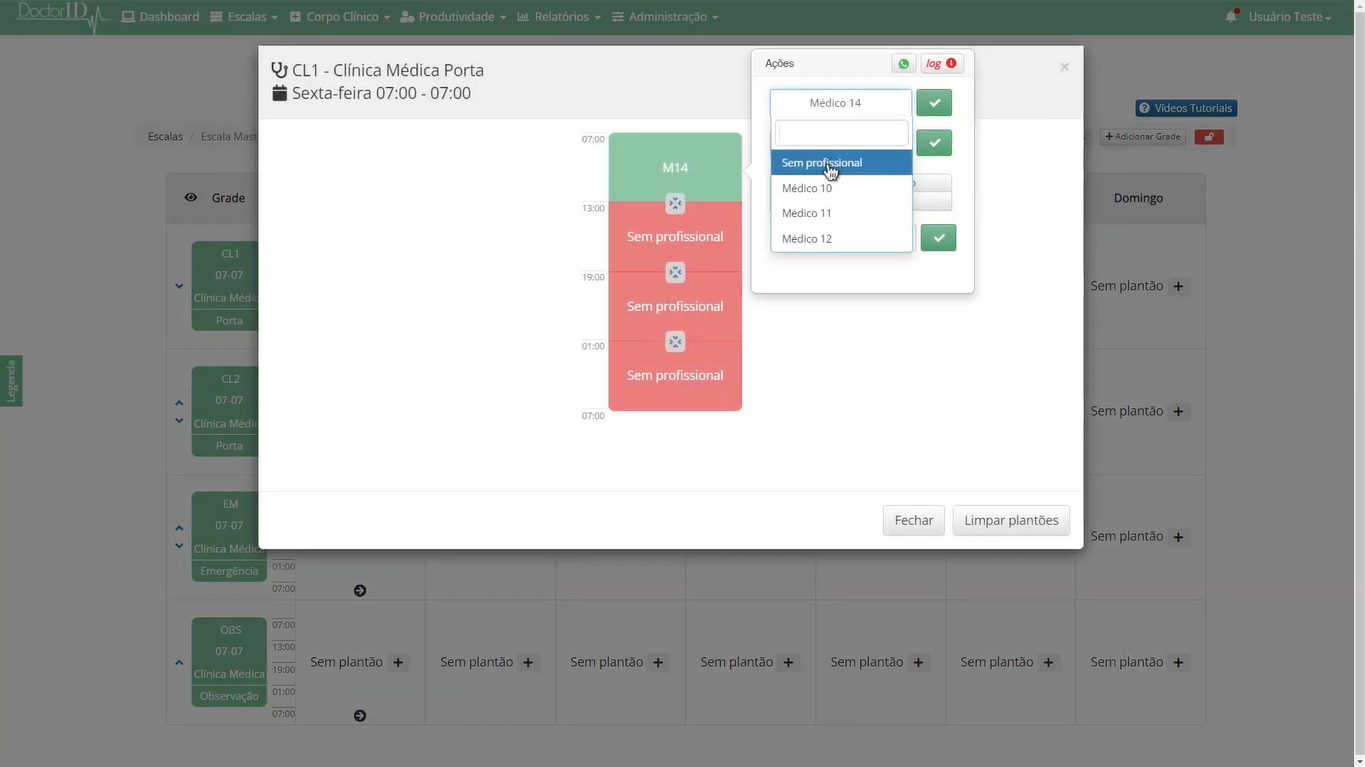The width and height of the screenshot is (1365, 767).
Task: Go to Dashboard in the navigation bar
Action: [160, 17]
